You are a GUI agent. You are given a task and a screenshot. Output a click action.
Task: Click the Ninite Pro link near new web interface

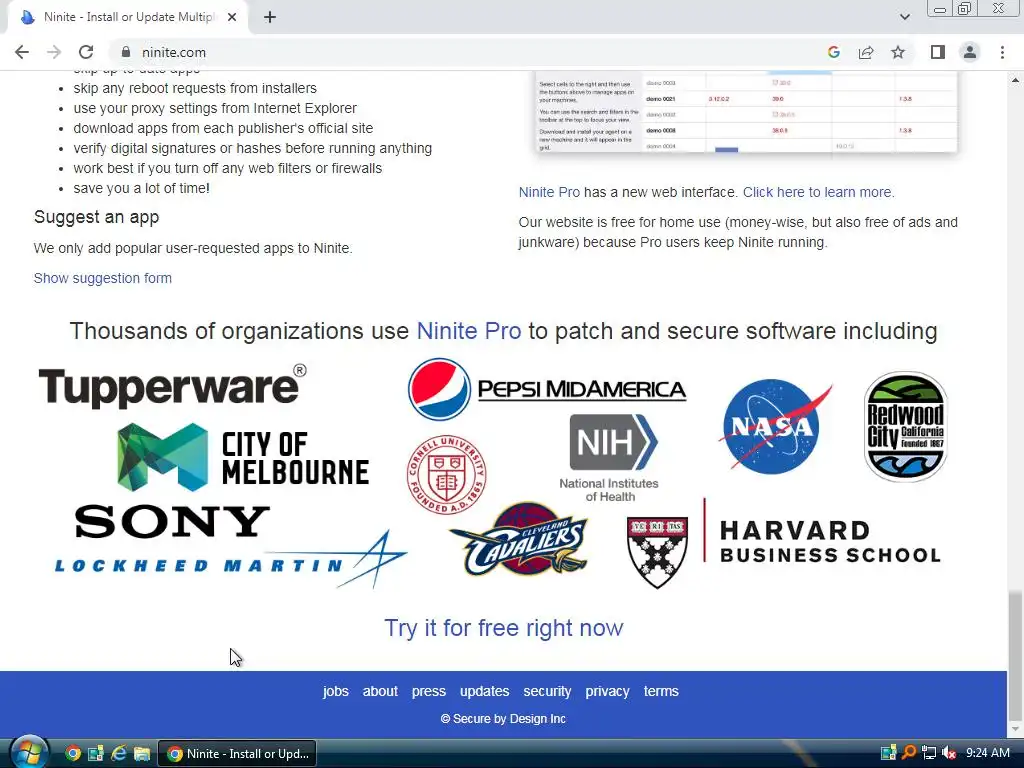point(549,192)
